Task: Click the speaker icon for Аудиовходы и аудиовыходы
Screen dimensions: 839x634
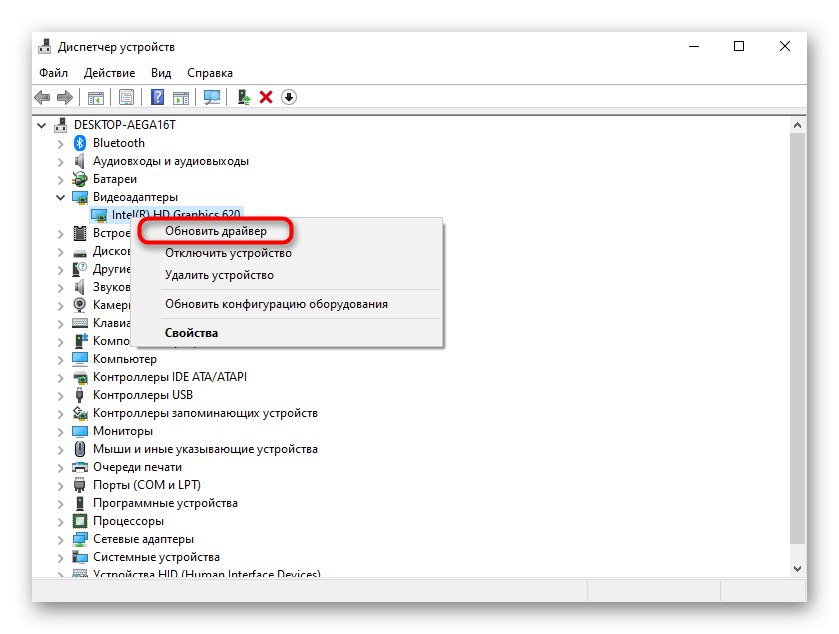Action: coord(80,161)
